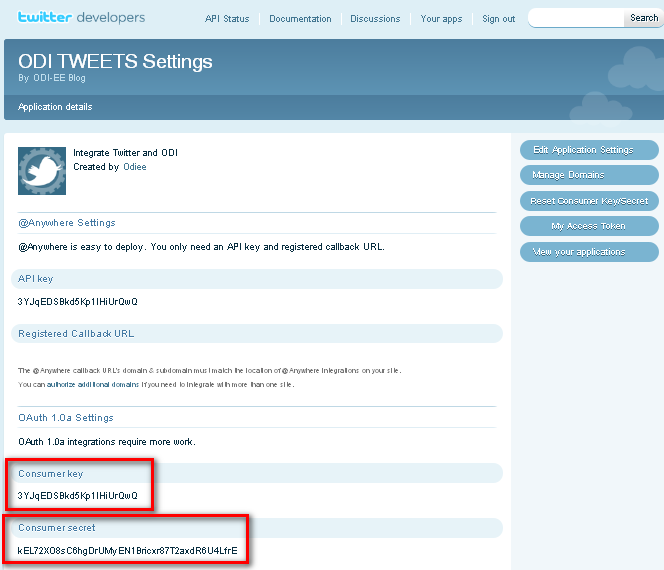Click the Consumer key section label
Viewport: 664px width, 570px height.
click(50, 473)
